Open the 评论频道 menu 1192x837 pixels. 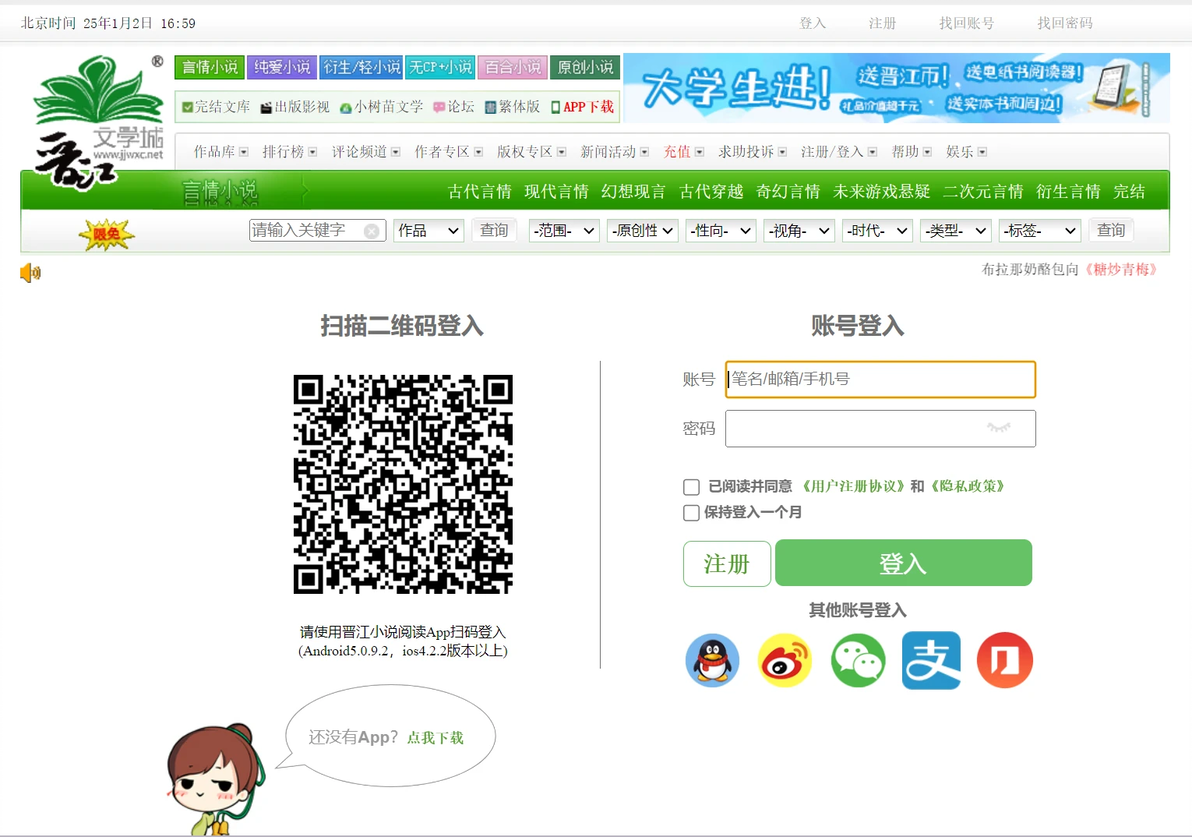[366, 152]
